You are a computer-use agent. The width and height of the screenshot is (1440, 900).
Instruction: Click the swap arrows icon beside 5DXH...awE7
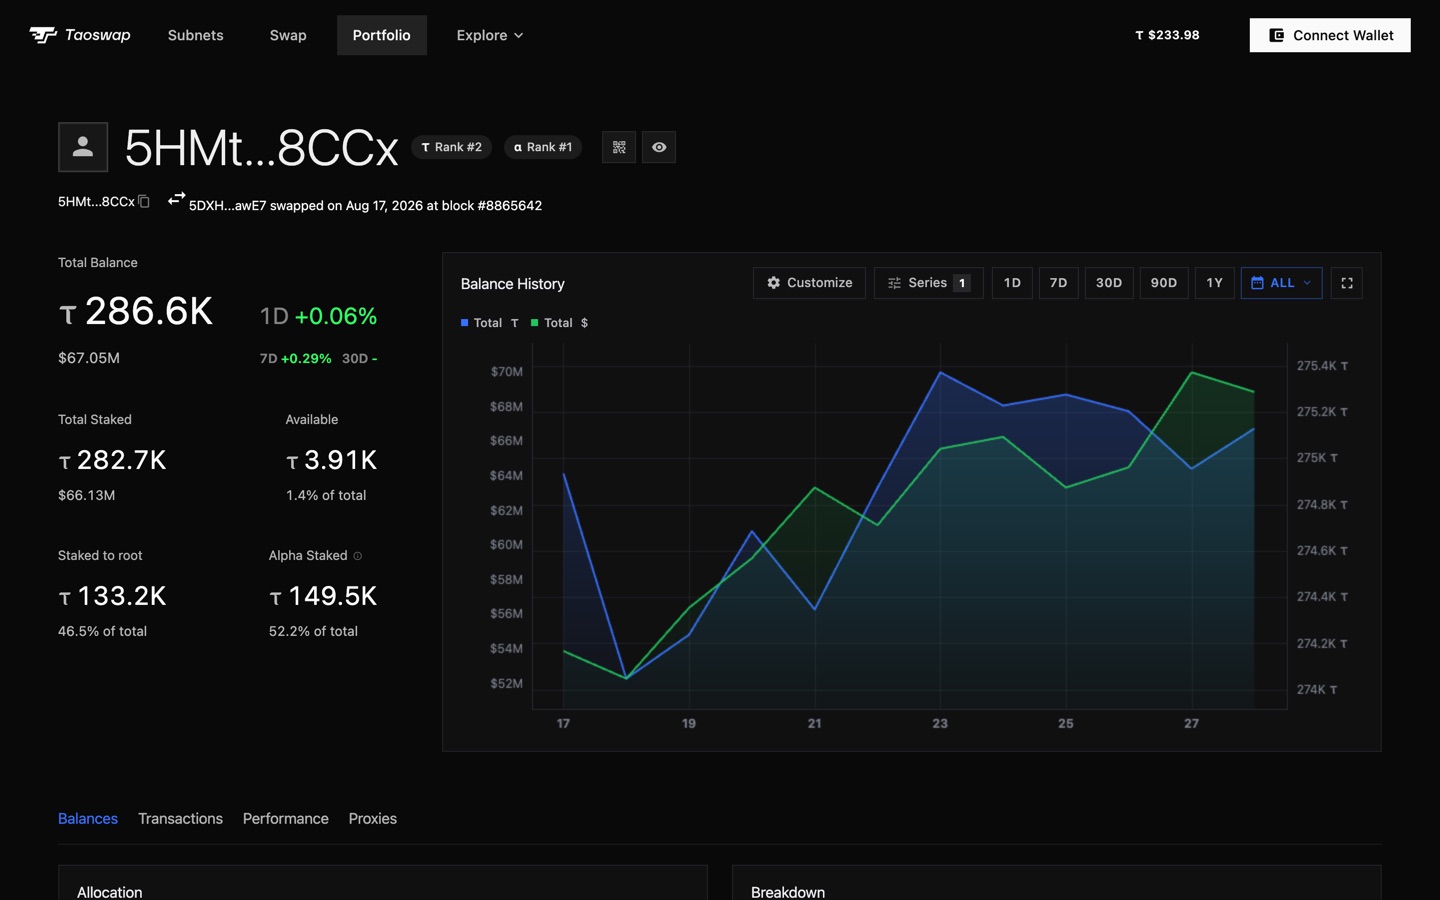(x=176, y=199)
